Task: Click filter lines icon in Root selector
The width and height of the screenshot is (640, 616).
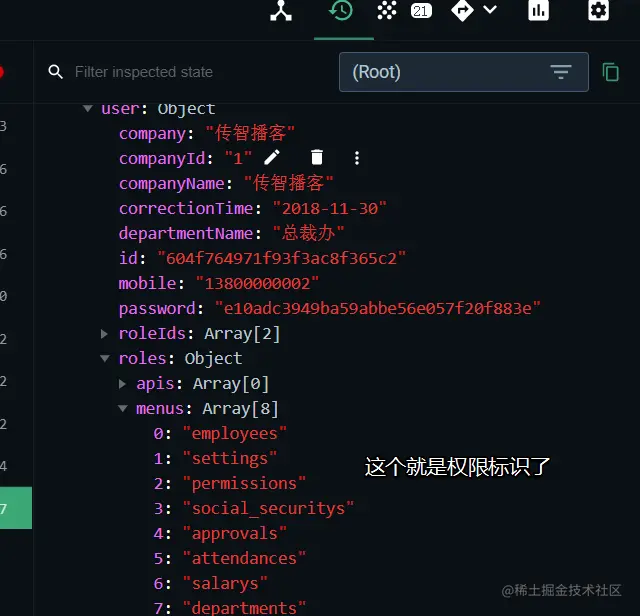Action: 561,72
